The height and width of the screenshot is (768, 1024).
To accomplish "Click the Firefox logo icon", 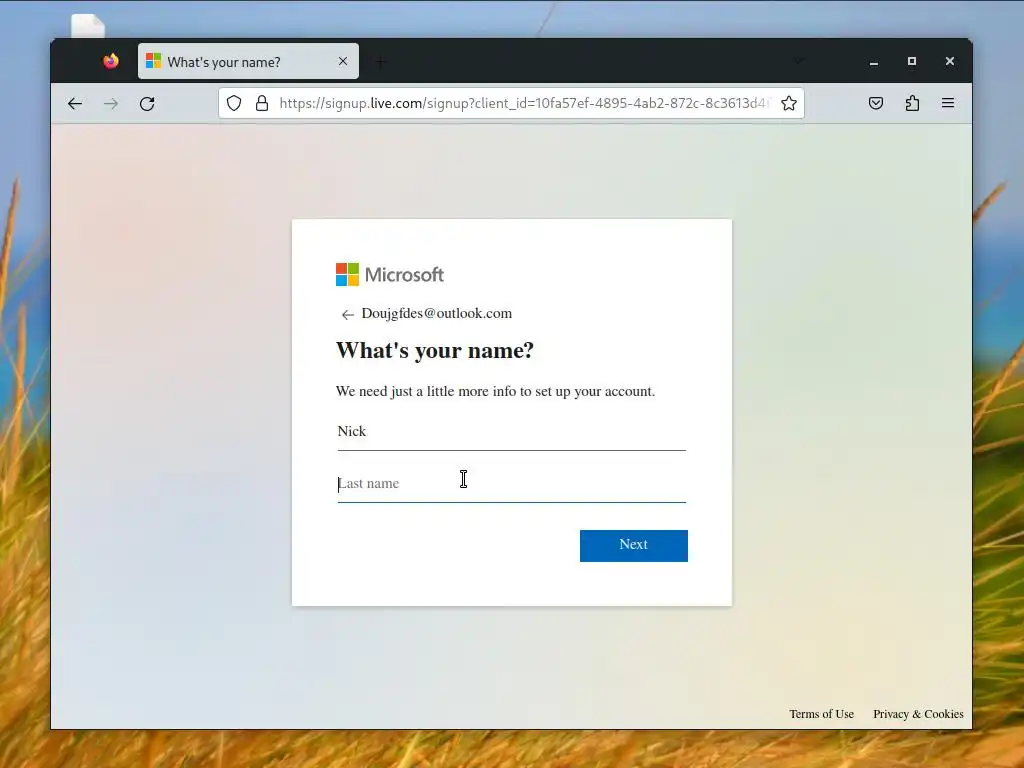I will click(111, 61).
